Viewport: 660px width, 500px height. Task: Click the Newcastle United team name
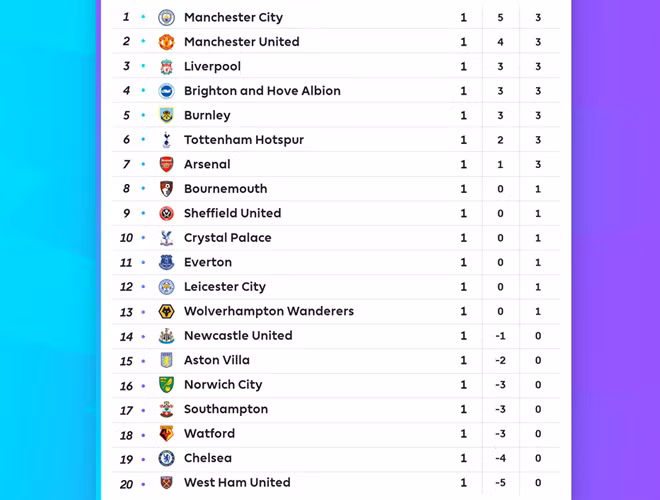coord(238,336)
